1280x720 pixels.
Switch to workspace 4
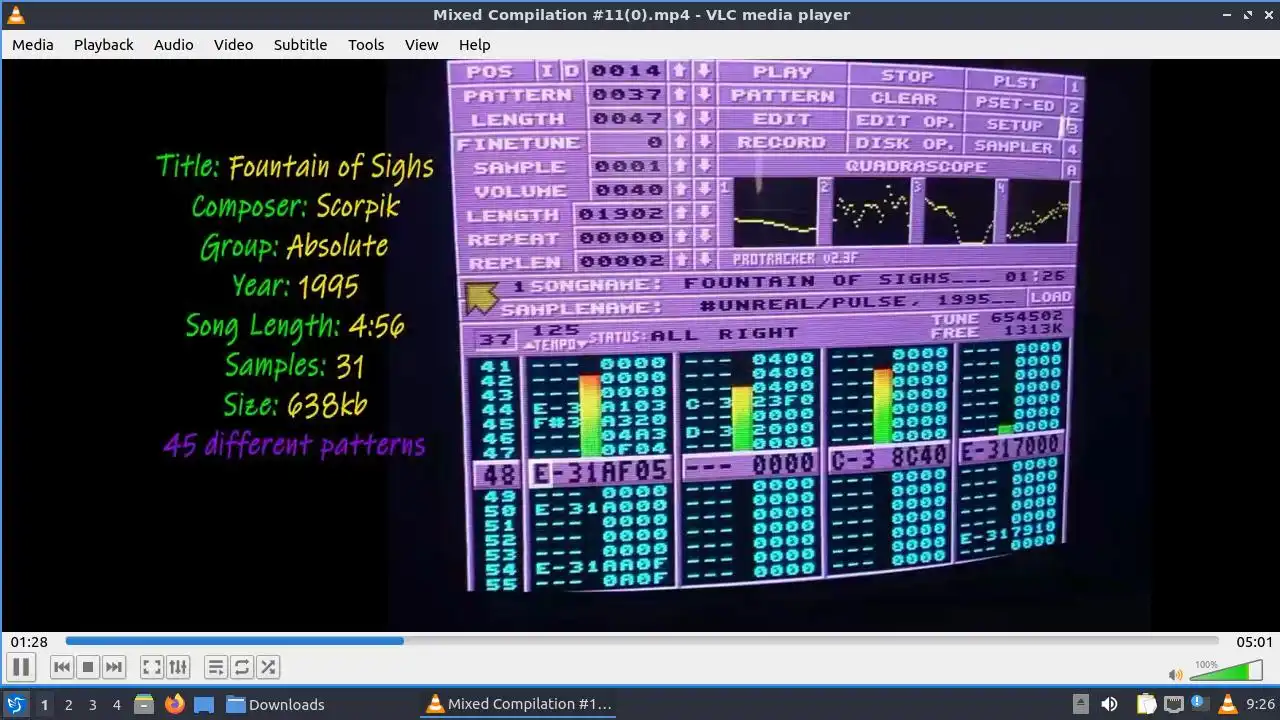[x=116, y=704]
